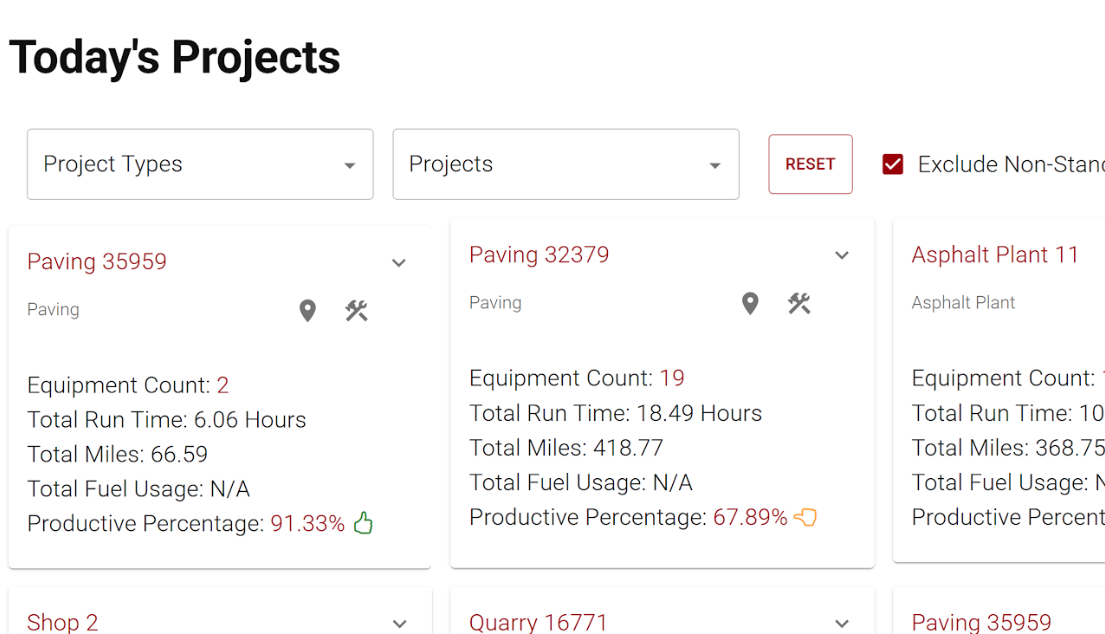Open the Shop 2 project link
The width and height of the screenshot is (1105, 634).
(x=63, y=622)
